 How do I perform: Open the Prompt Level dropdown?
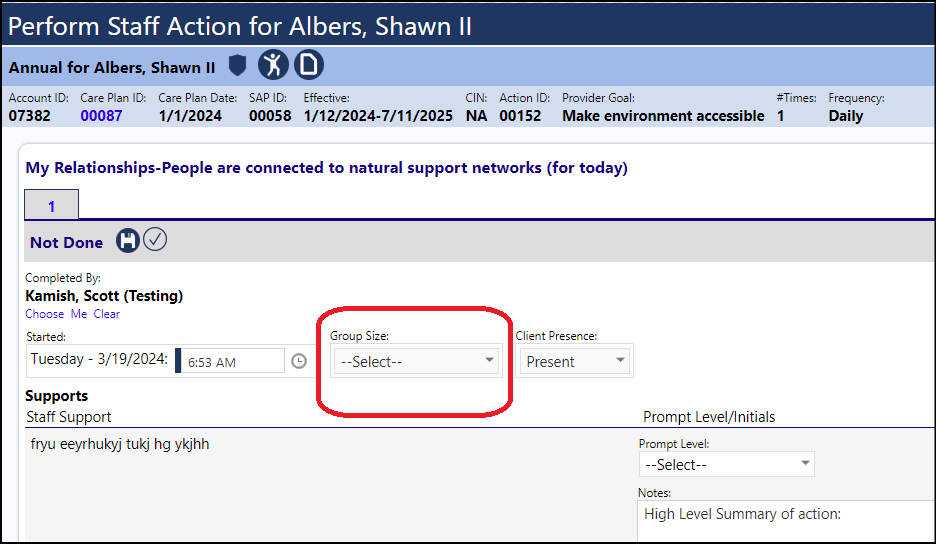click(726, 465)
